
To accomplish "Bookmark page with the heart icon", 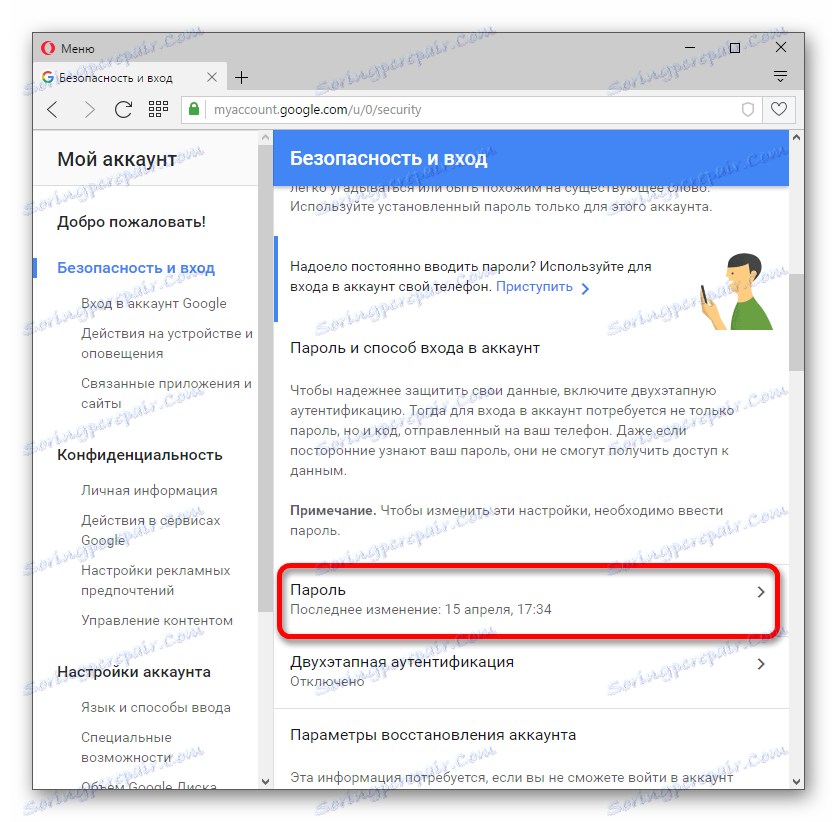I will point(779,109).
